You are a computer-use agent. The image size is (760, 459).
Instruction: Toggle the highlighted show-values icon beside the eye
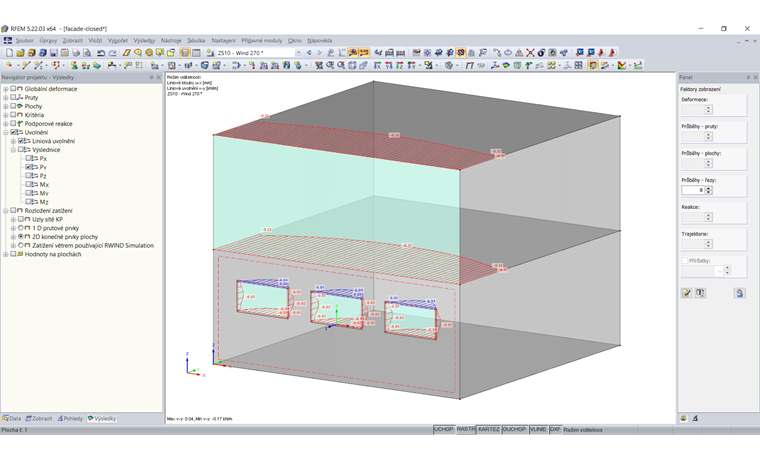point(364,53)
